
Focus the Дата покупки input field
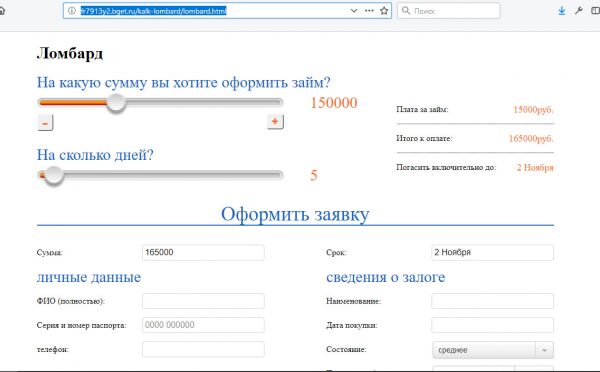pos(492,325)
